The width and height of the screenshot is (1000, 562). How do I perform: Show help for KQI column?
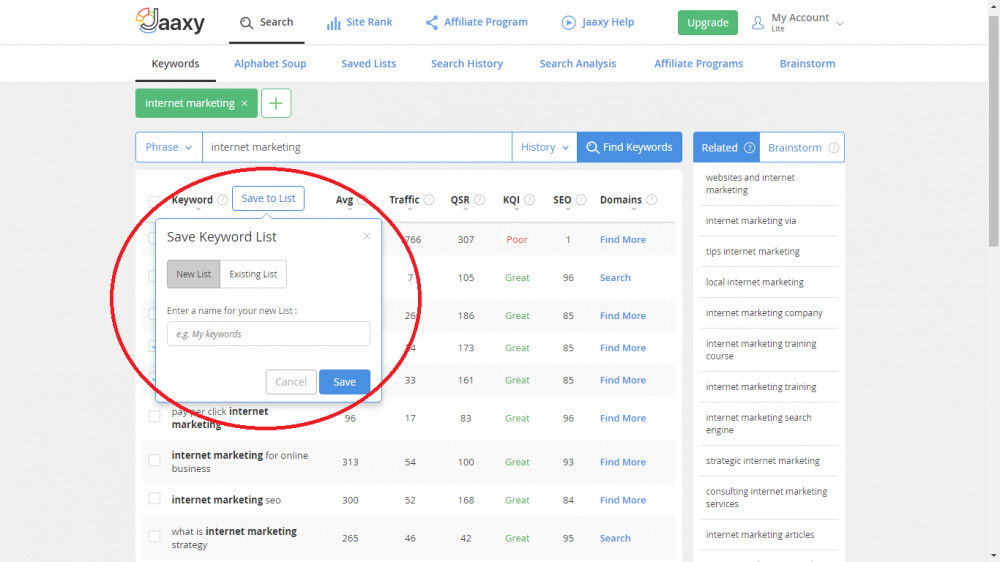[x=529, y=200]
